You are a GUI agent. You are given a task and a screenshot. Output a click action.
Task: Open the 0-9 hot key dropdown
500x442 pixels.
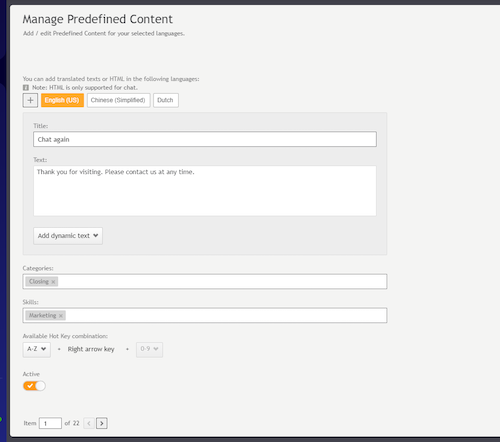tap(149, 349)
